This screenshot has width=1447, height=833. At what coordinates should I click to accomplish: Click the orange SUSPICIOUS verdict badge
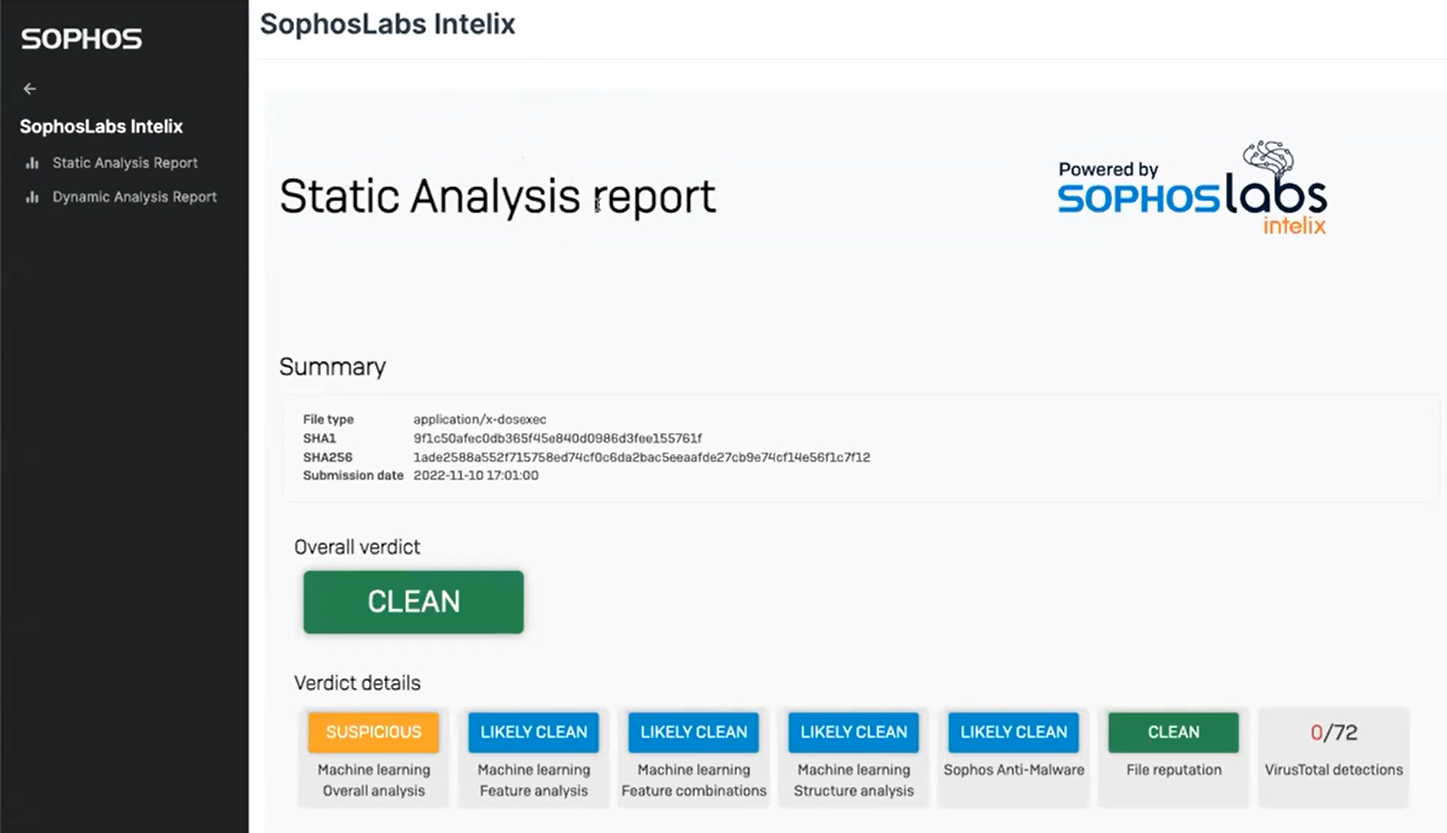(x=373, y=732)
